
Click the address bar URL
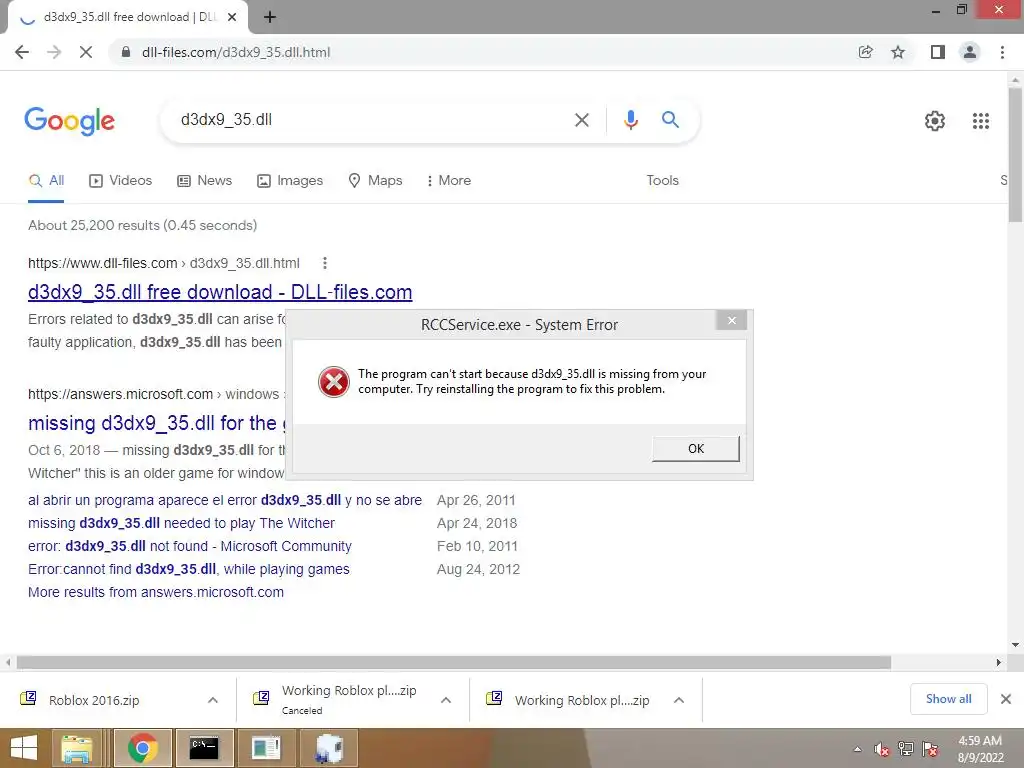pyautogui.click(x=236, y=52)
